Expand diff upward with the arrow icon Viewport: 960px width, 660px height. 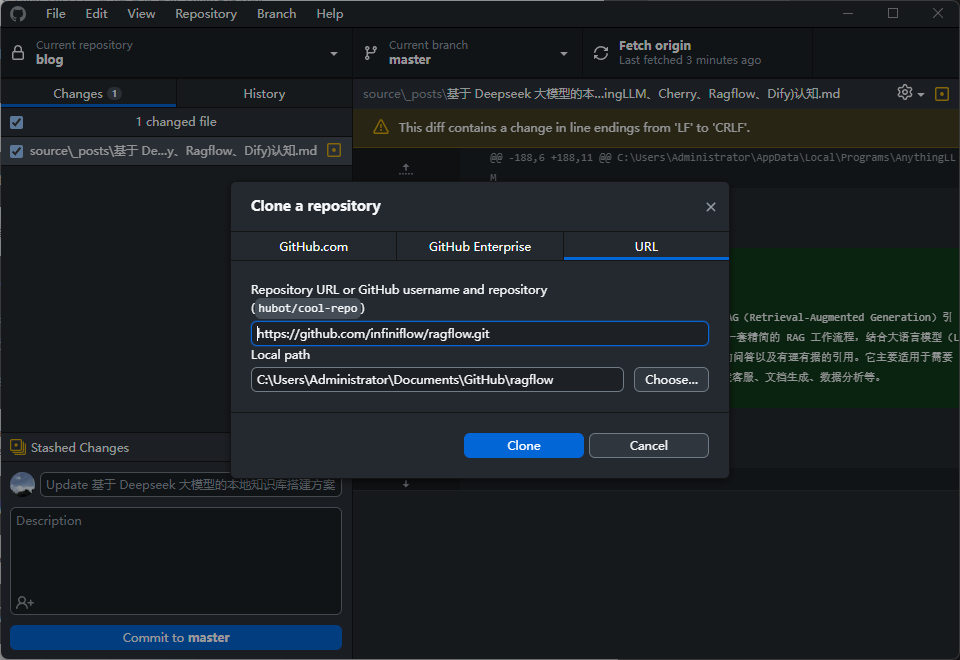(405, 169)
